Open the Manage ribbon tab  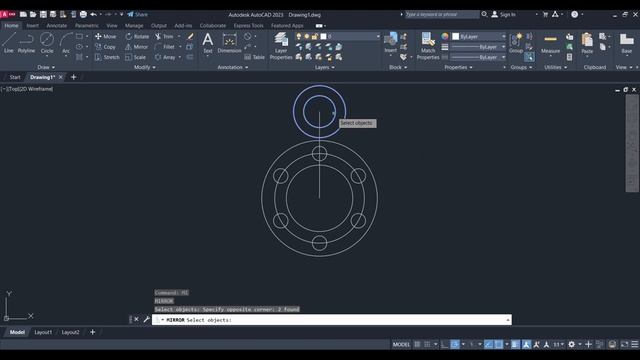[x=134, y=25]
